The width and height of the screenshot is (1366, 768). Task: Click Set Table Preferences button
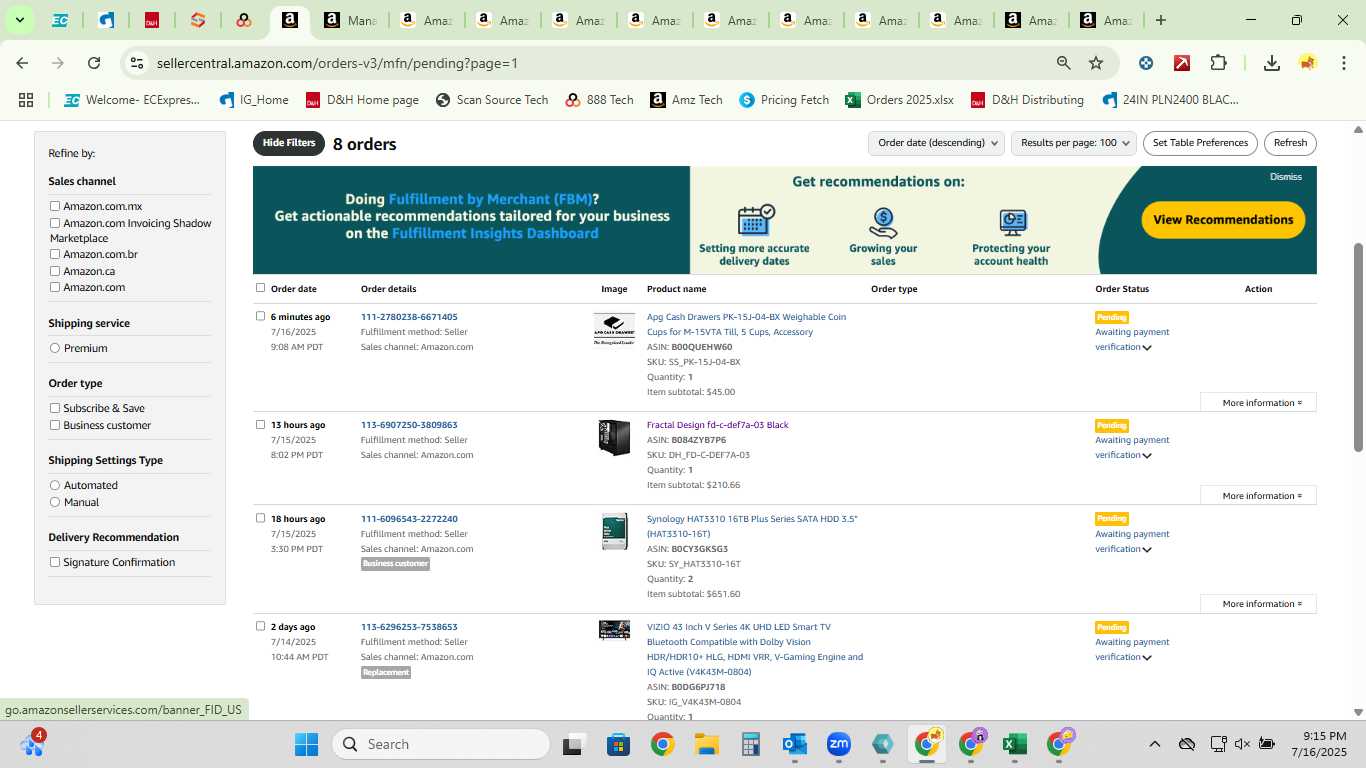[1200, 143]
